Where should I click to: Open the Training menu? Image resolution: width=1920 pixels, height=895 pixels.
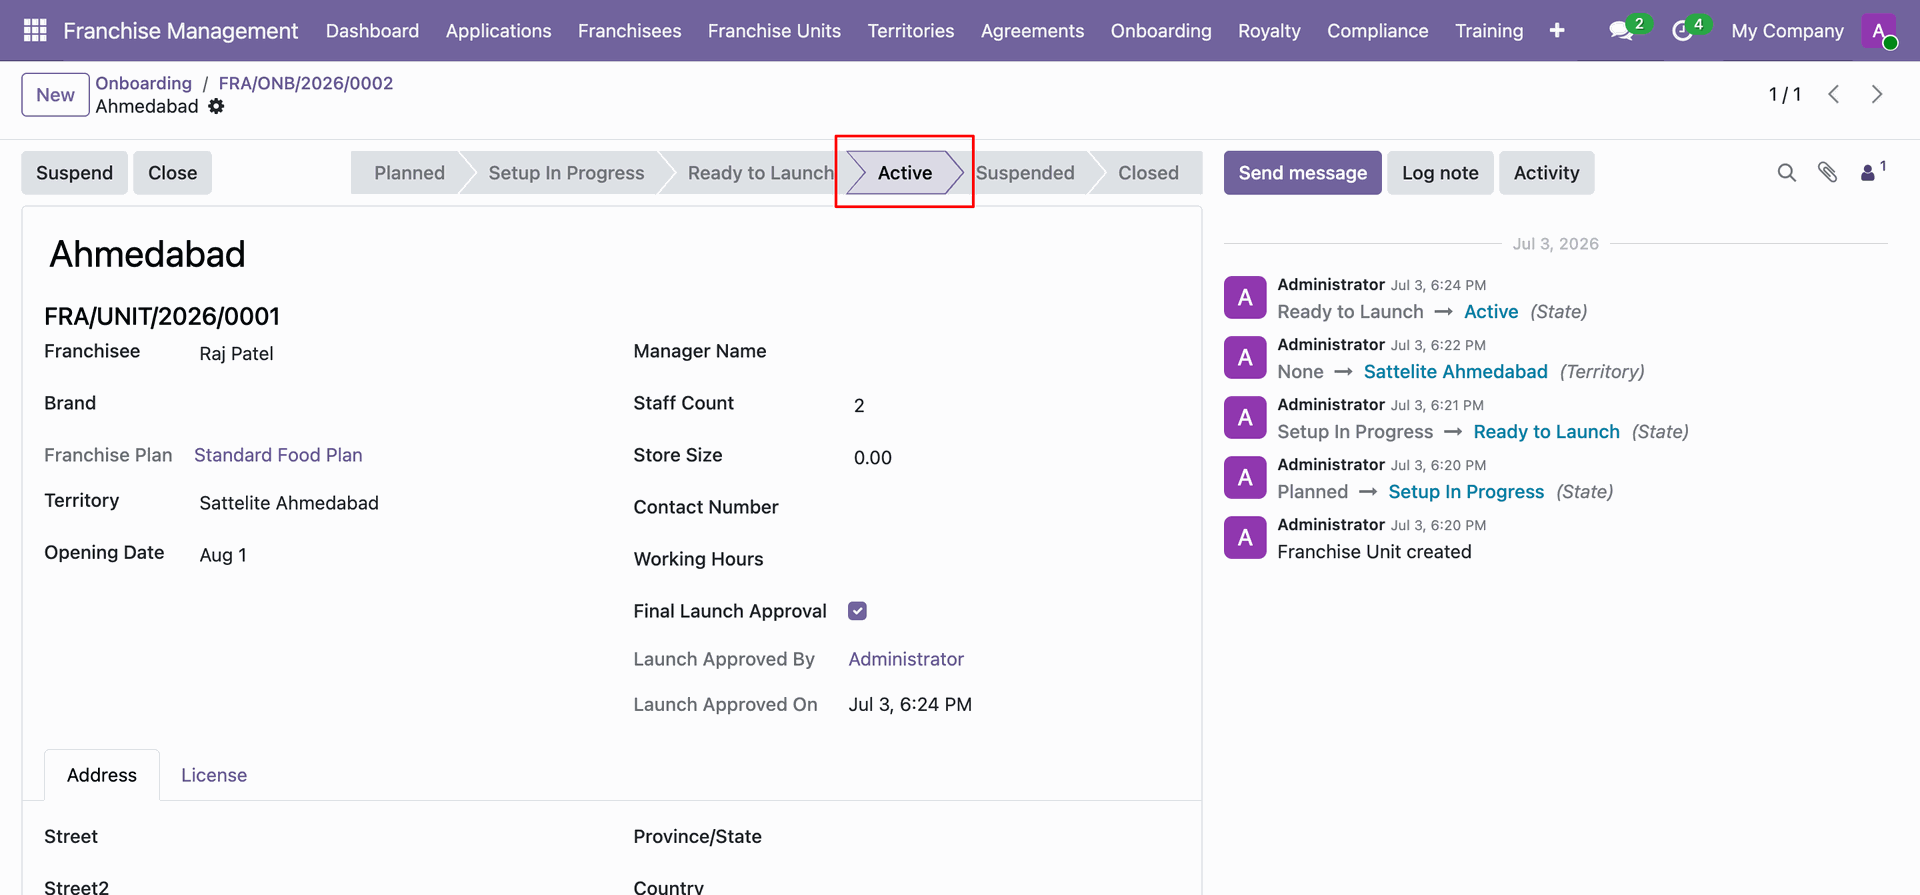click(1488, 31)
